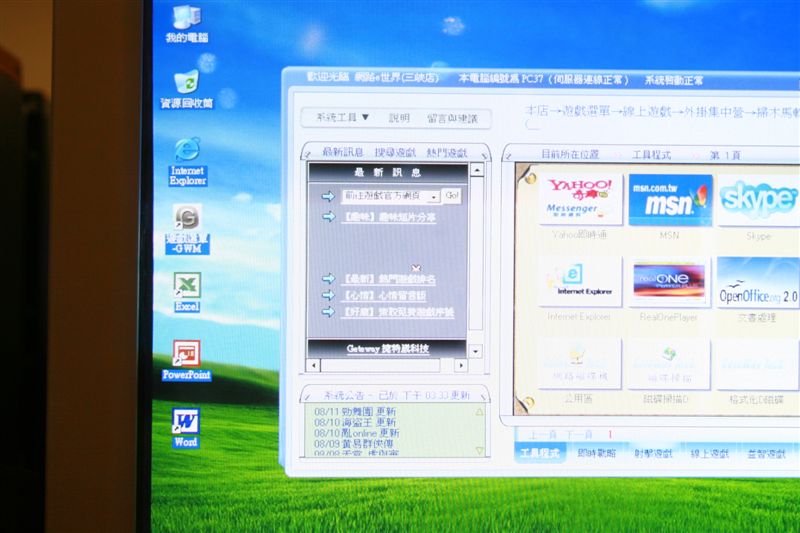Viewport: 800px width, 533px height.
Task: Switch to the 最新訊息 tab
Action: click(x=342, y=152)
